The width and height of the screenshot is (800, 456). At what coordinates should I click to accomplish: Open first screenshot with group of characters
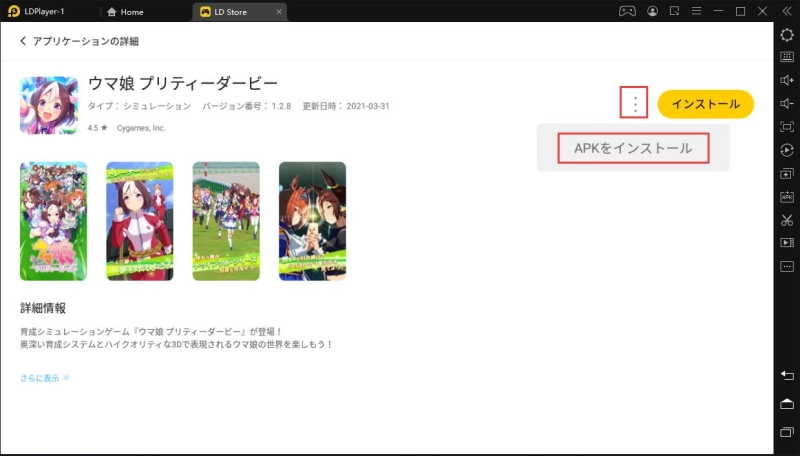54,221
